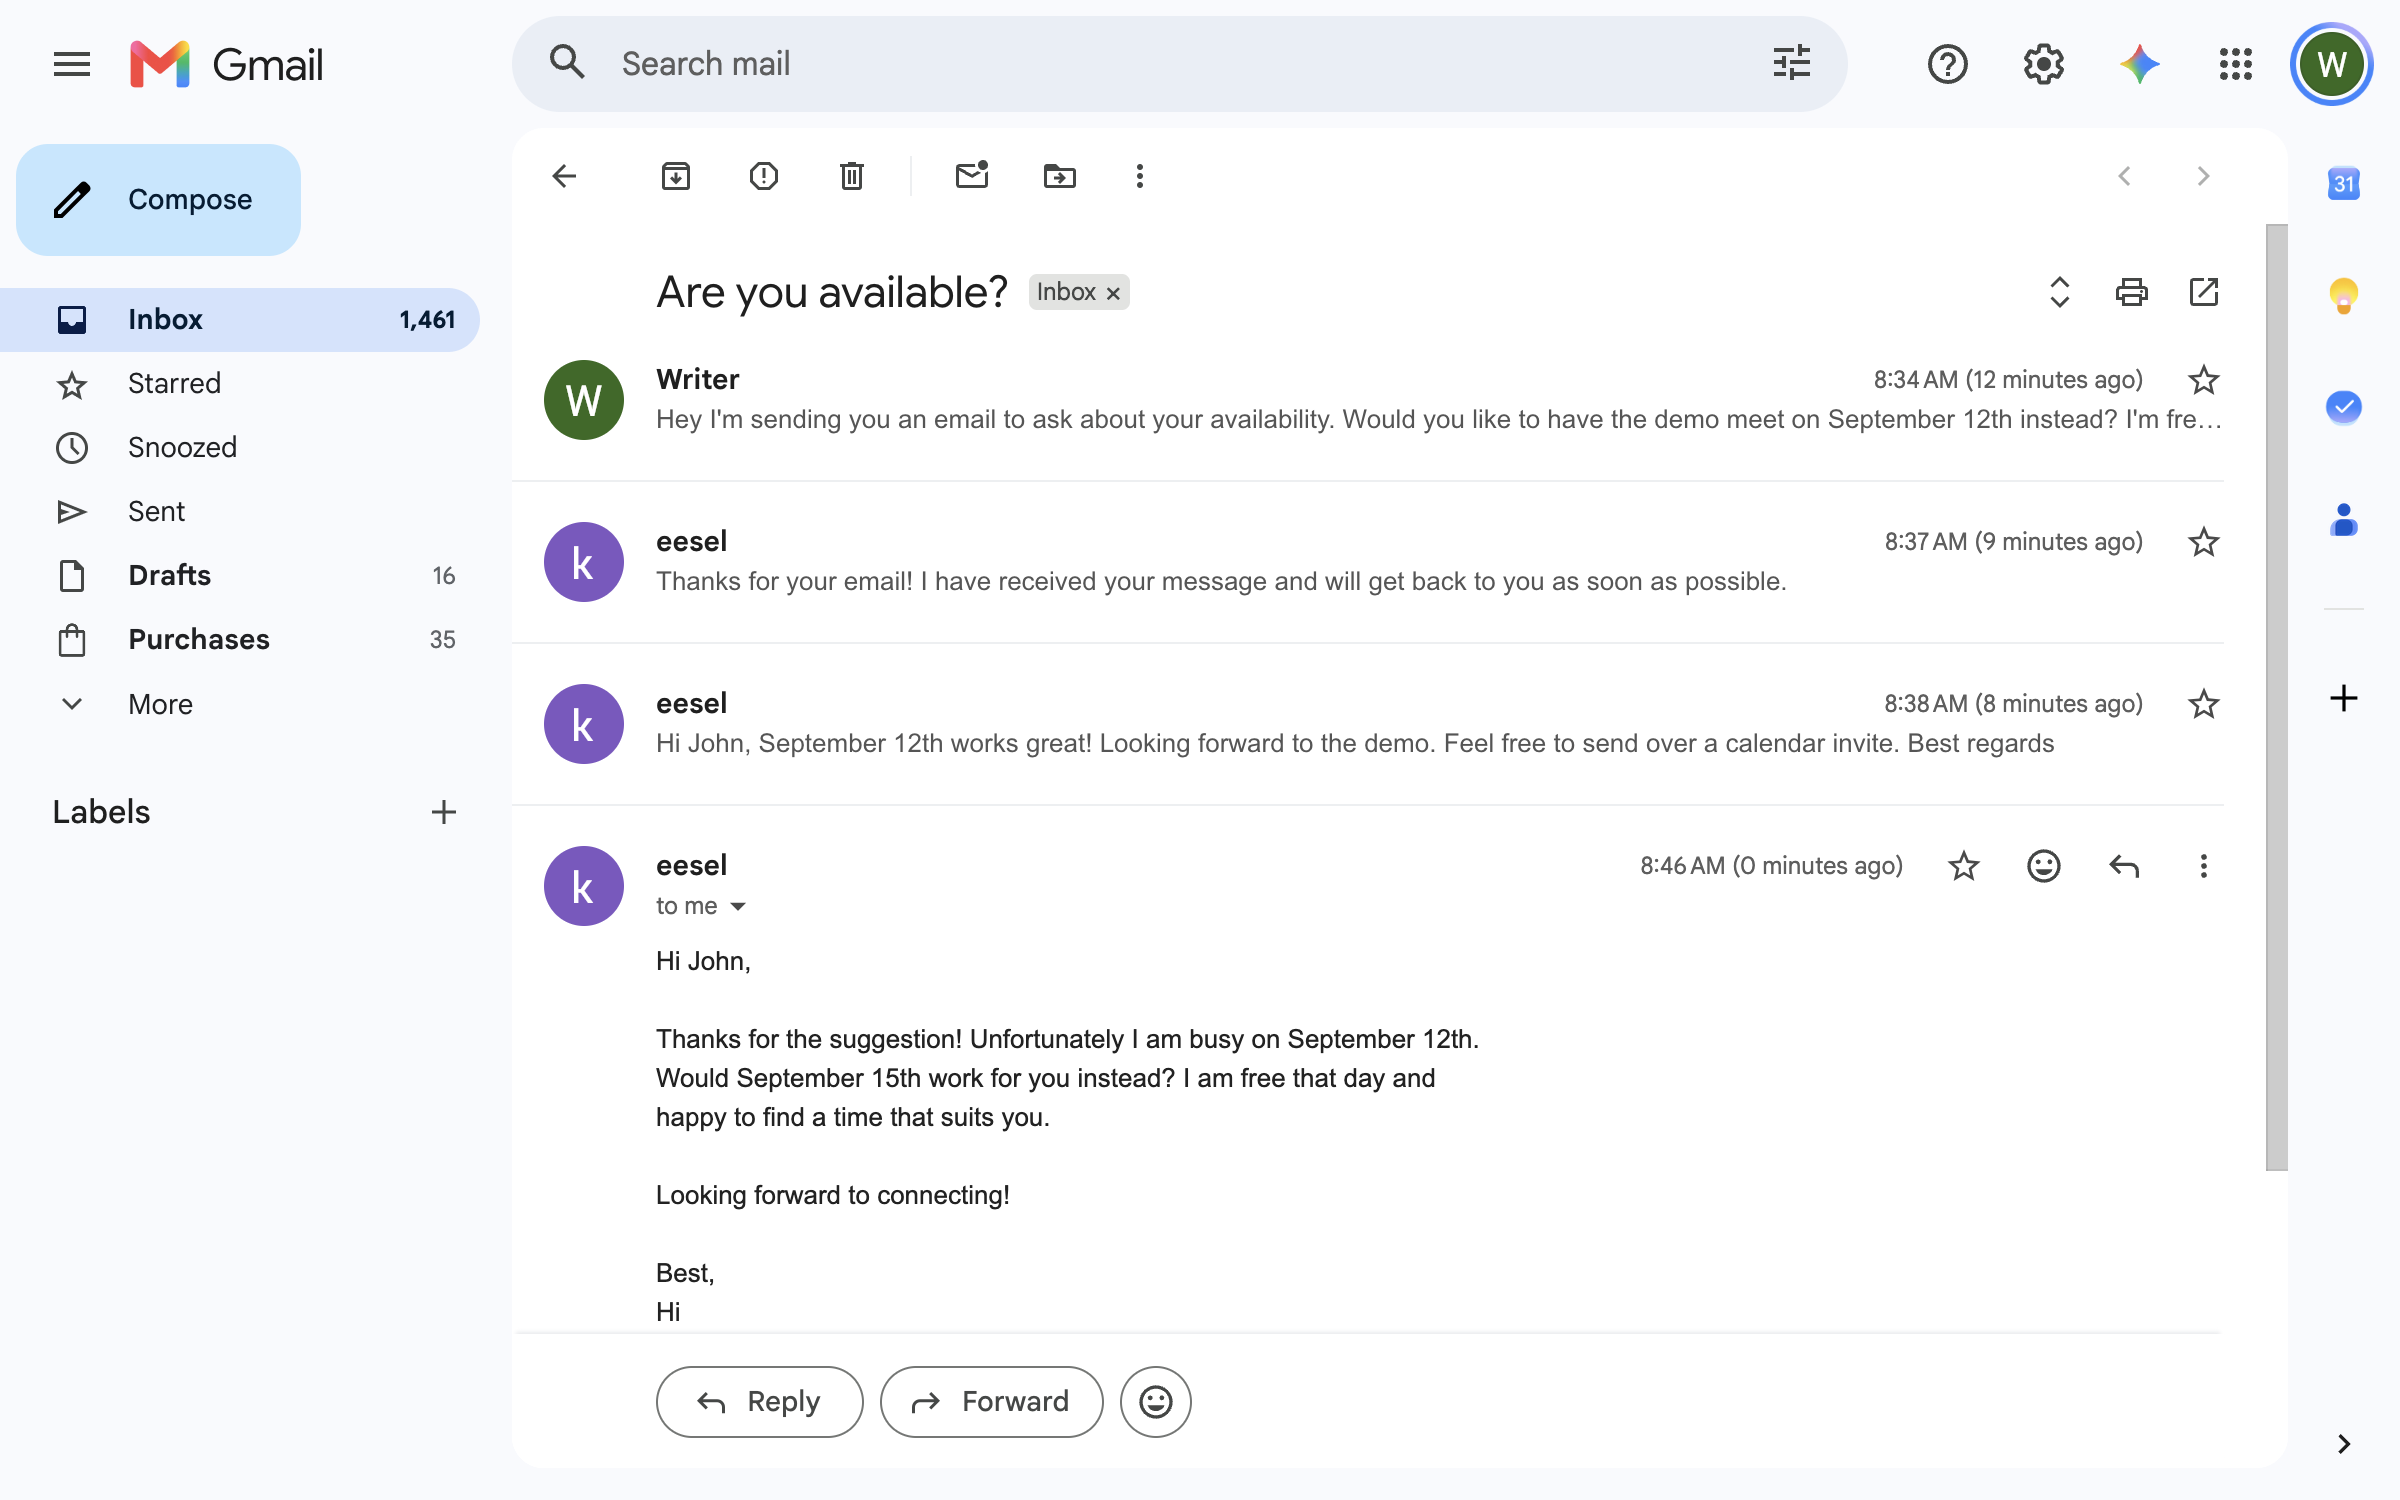Open Google Tasks side panel
Viewport: 2400px width, 1500px height.
[x=2344, y=407]
